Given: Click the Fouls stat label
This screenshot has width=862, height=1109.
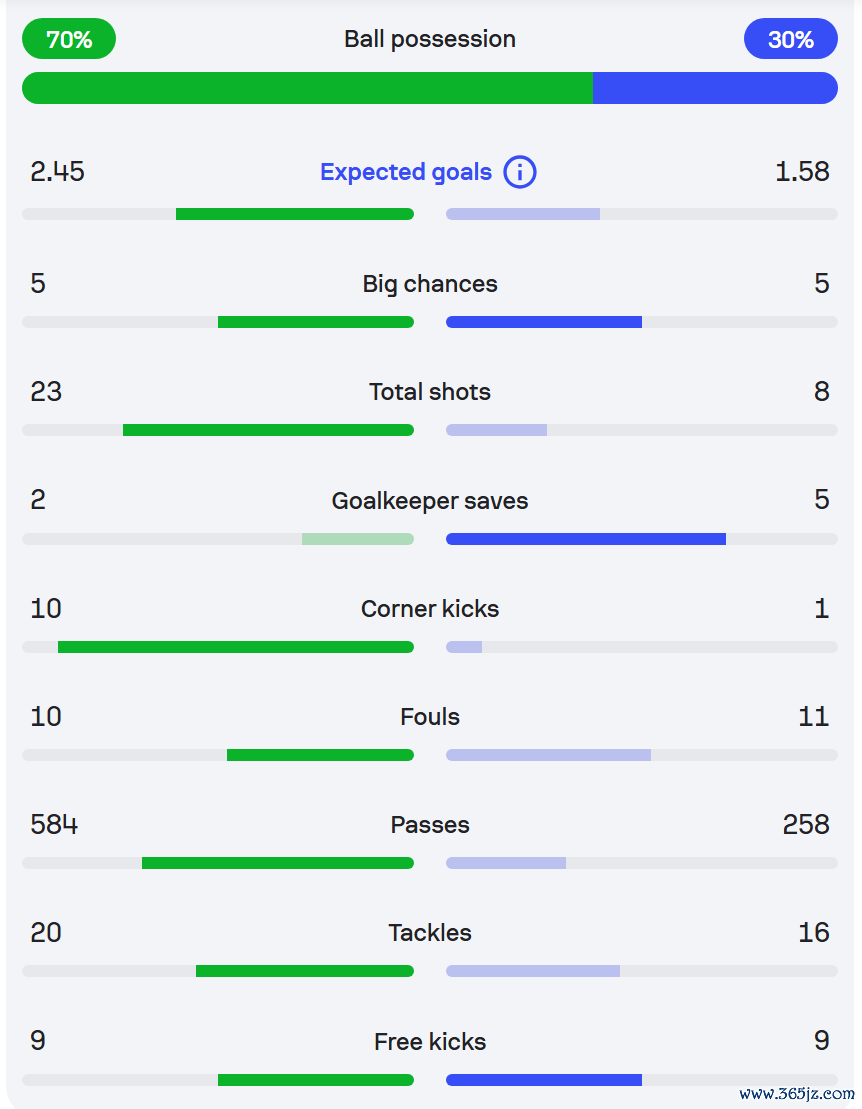Looking at the screenshot, I should [430, 717].
